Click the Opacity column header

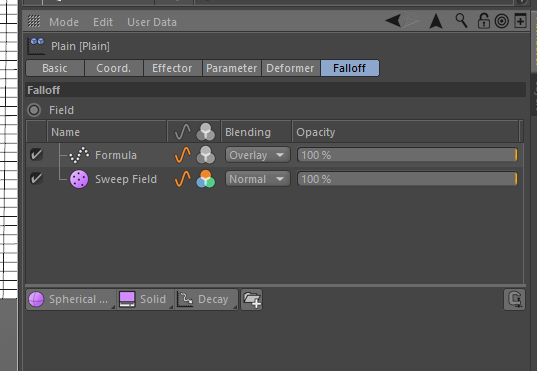[406, 132]
